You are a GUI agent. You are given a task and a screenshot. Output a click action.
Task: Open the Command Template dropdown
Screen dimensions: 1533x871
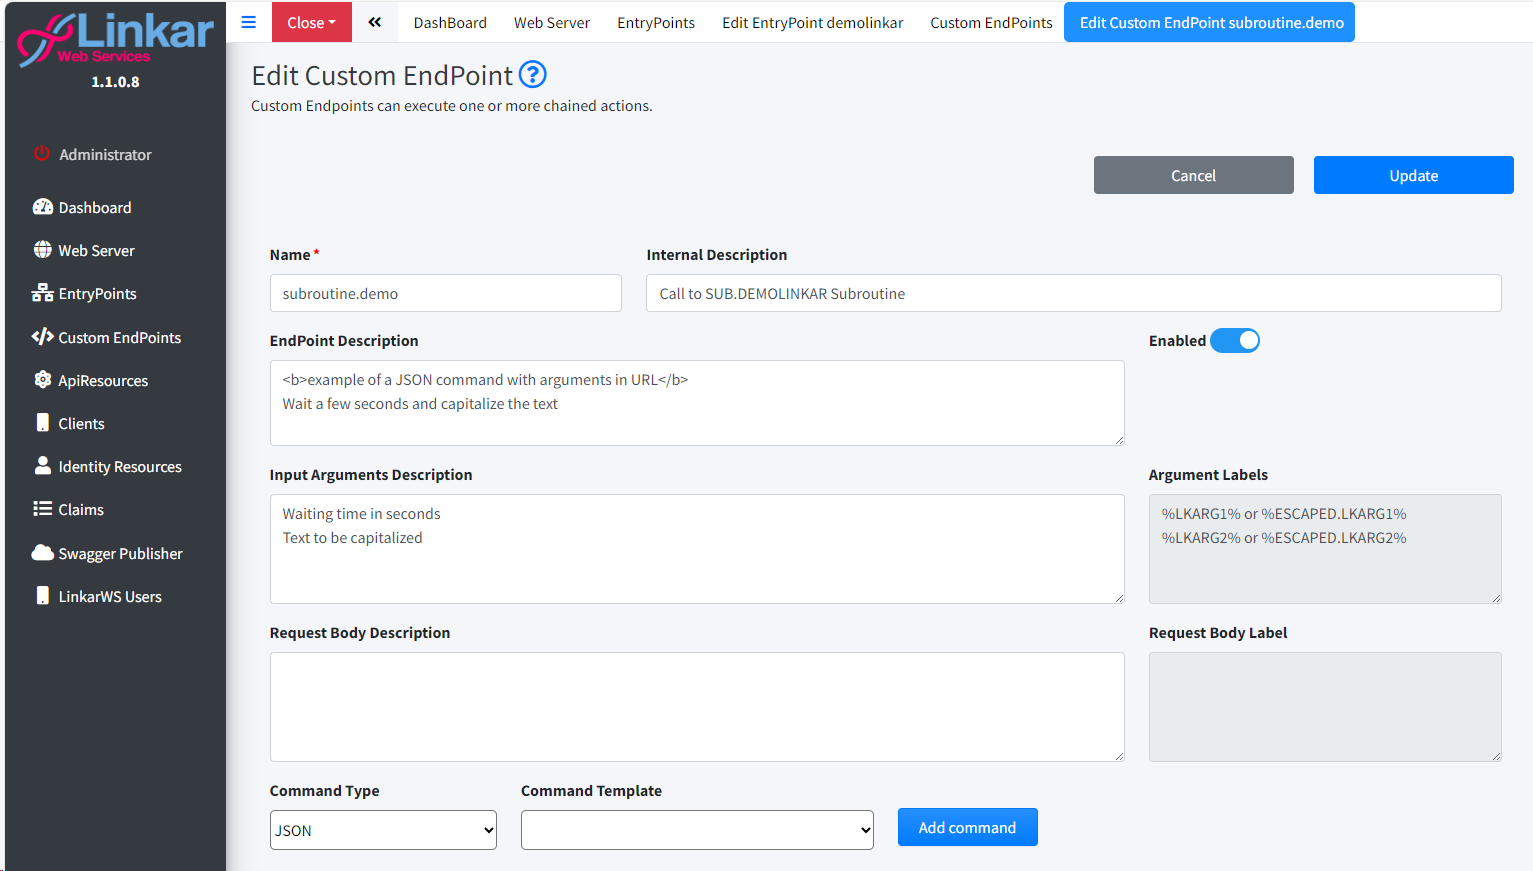point(697,830)
